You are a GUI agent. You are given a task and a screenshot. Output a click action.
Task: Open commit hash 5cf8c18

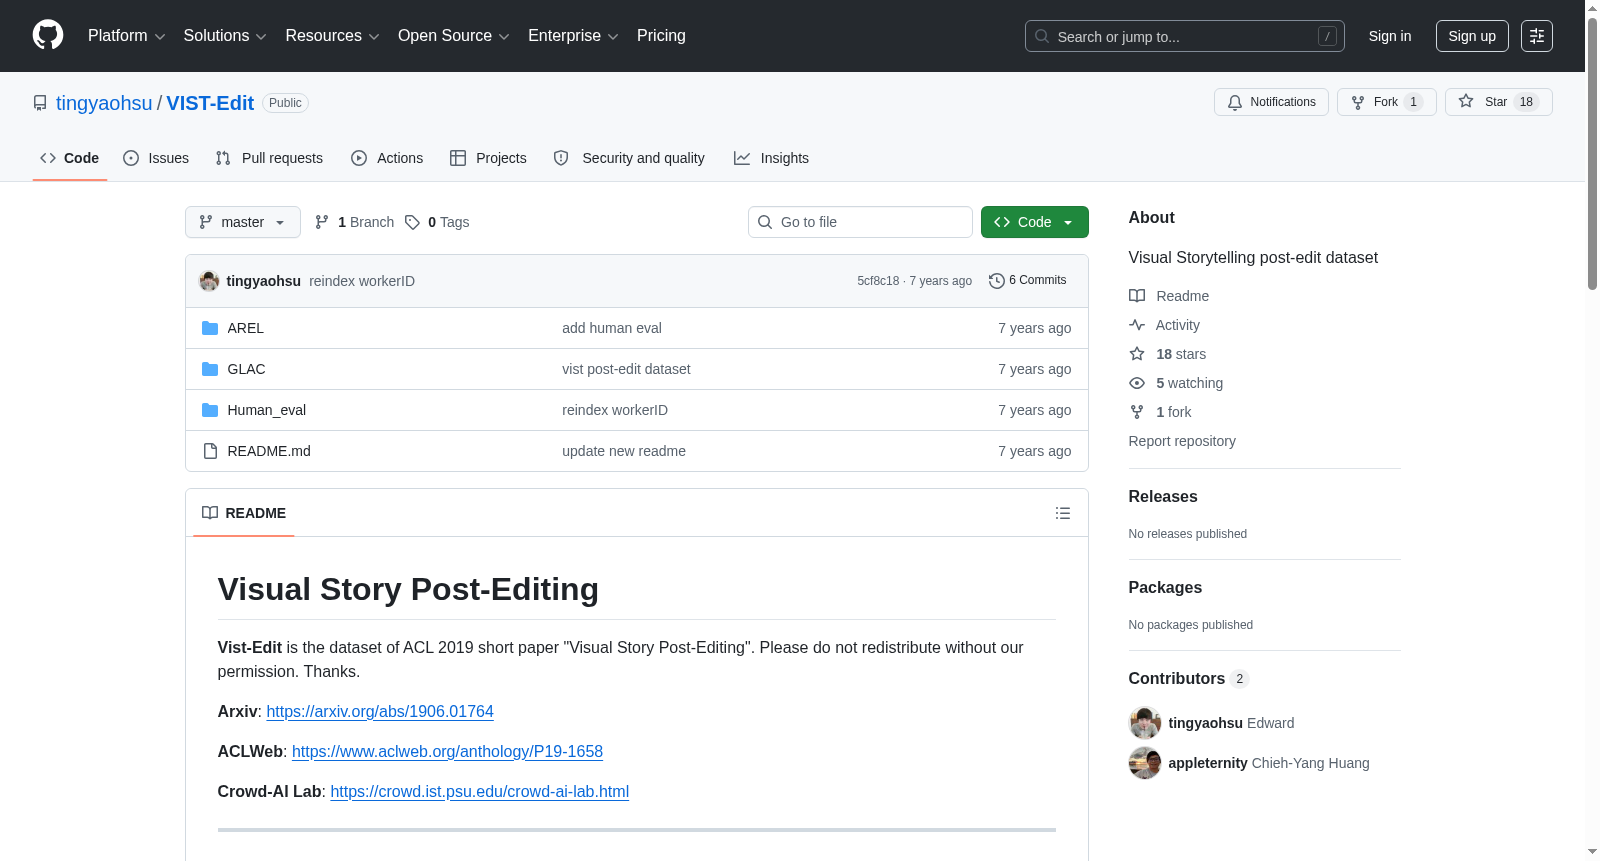(x=878, y=281)
